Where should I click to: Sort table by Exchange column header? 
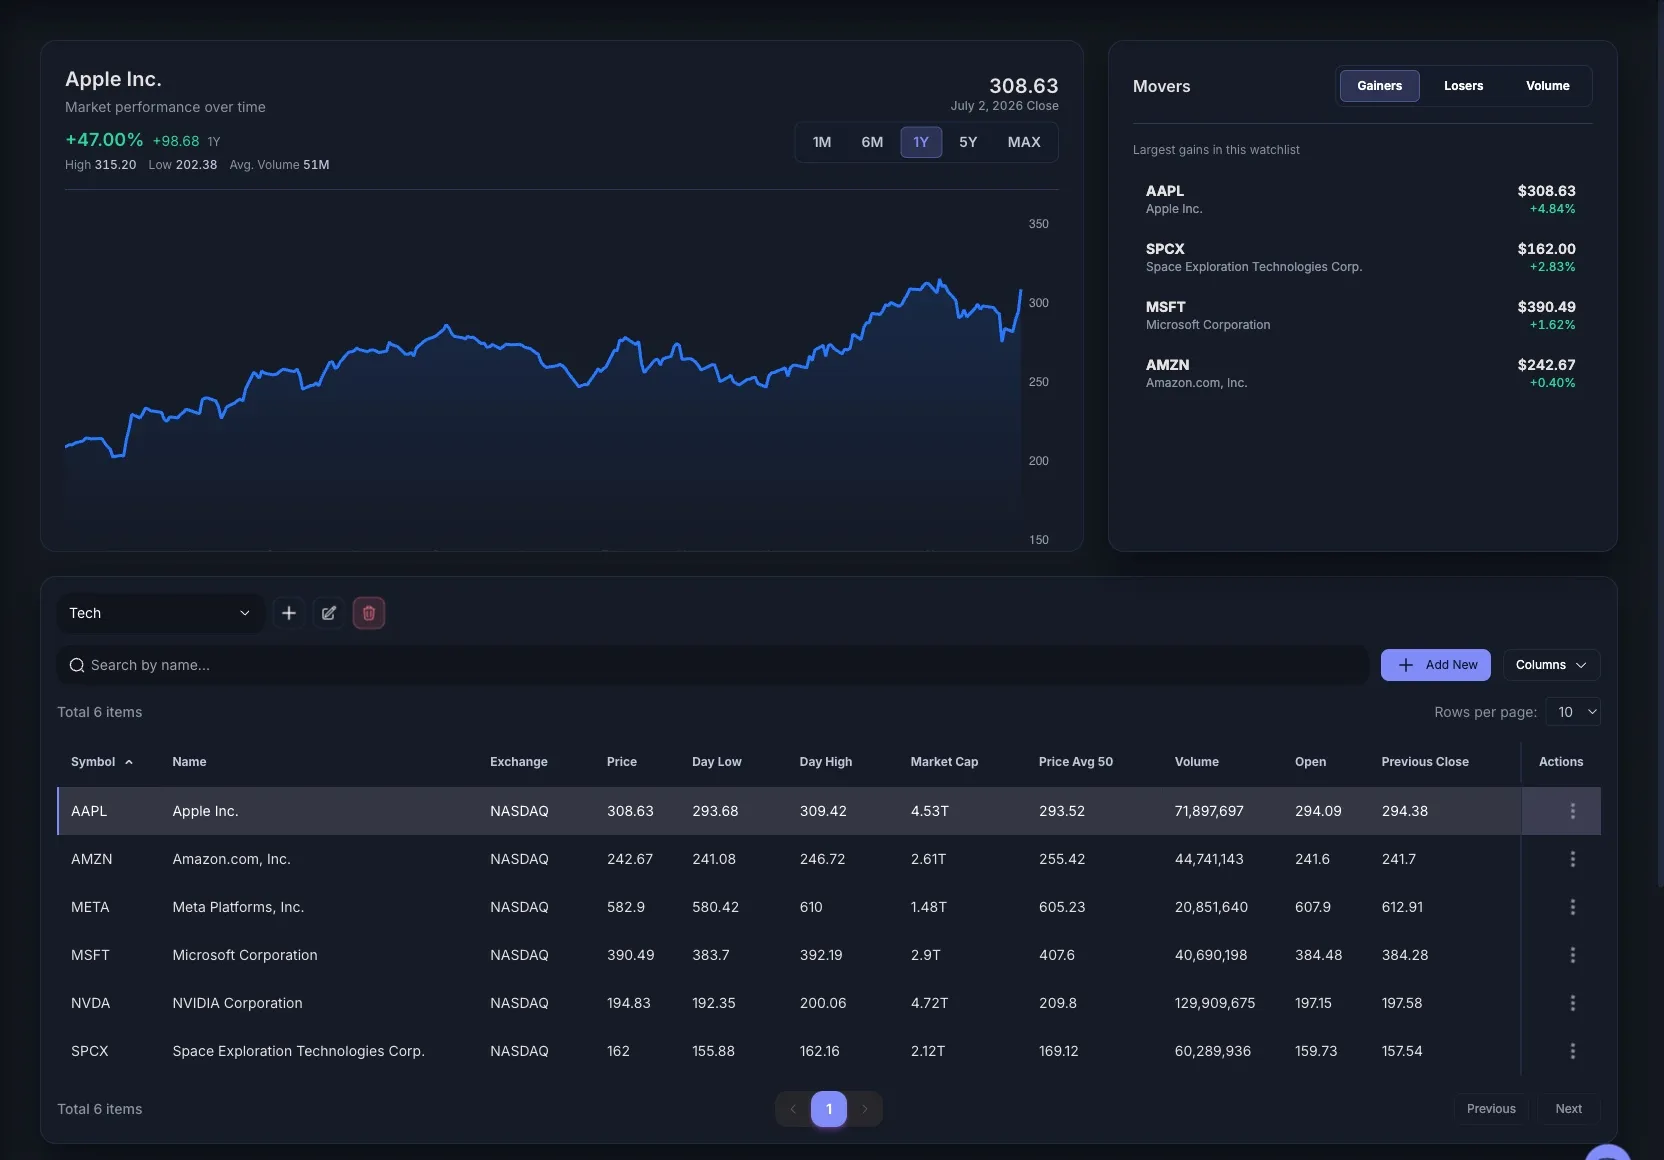click(x=519, y=762)
